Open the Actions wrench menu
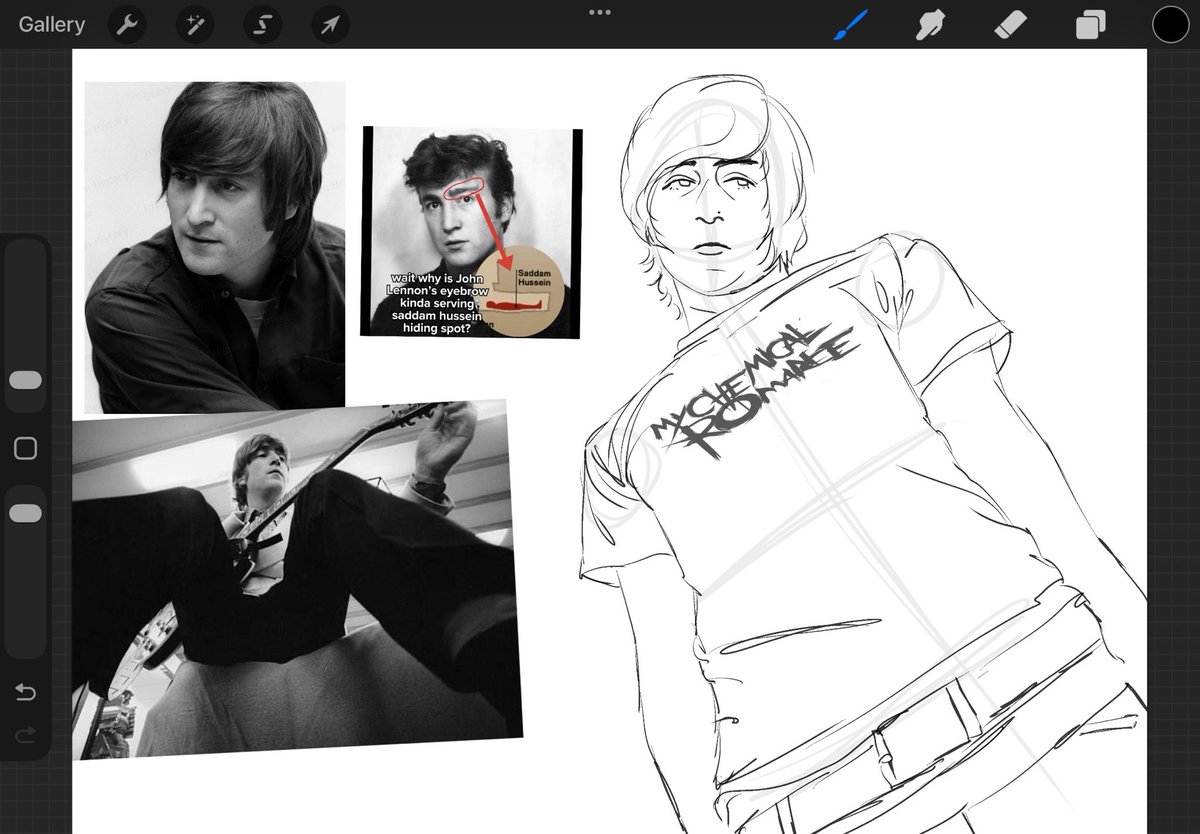Viewport: 1200px width, 834px height. point(125,25)
